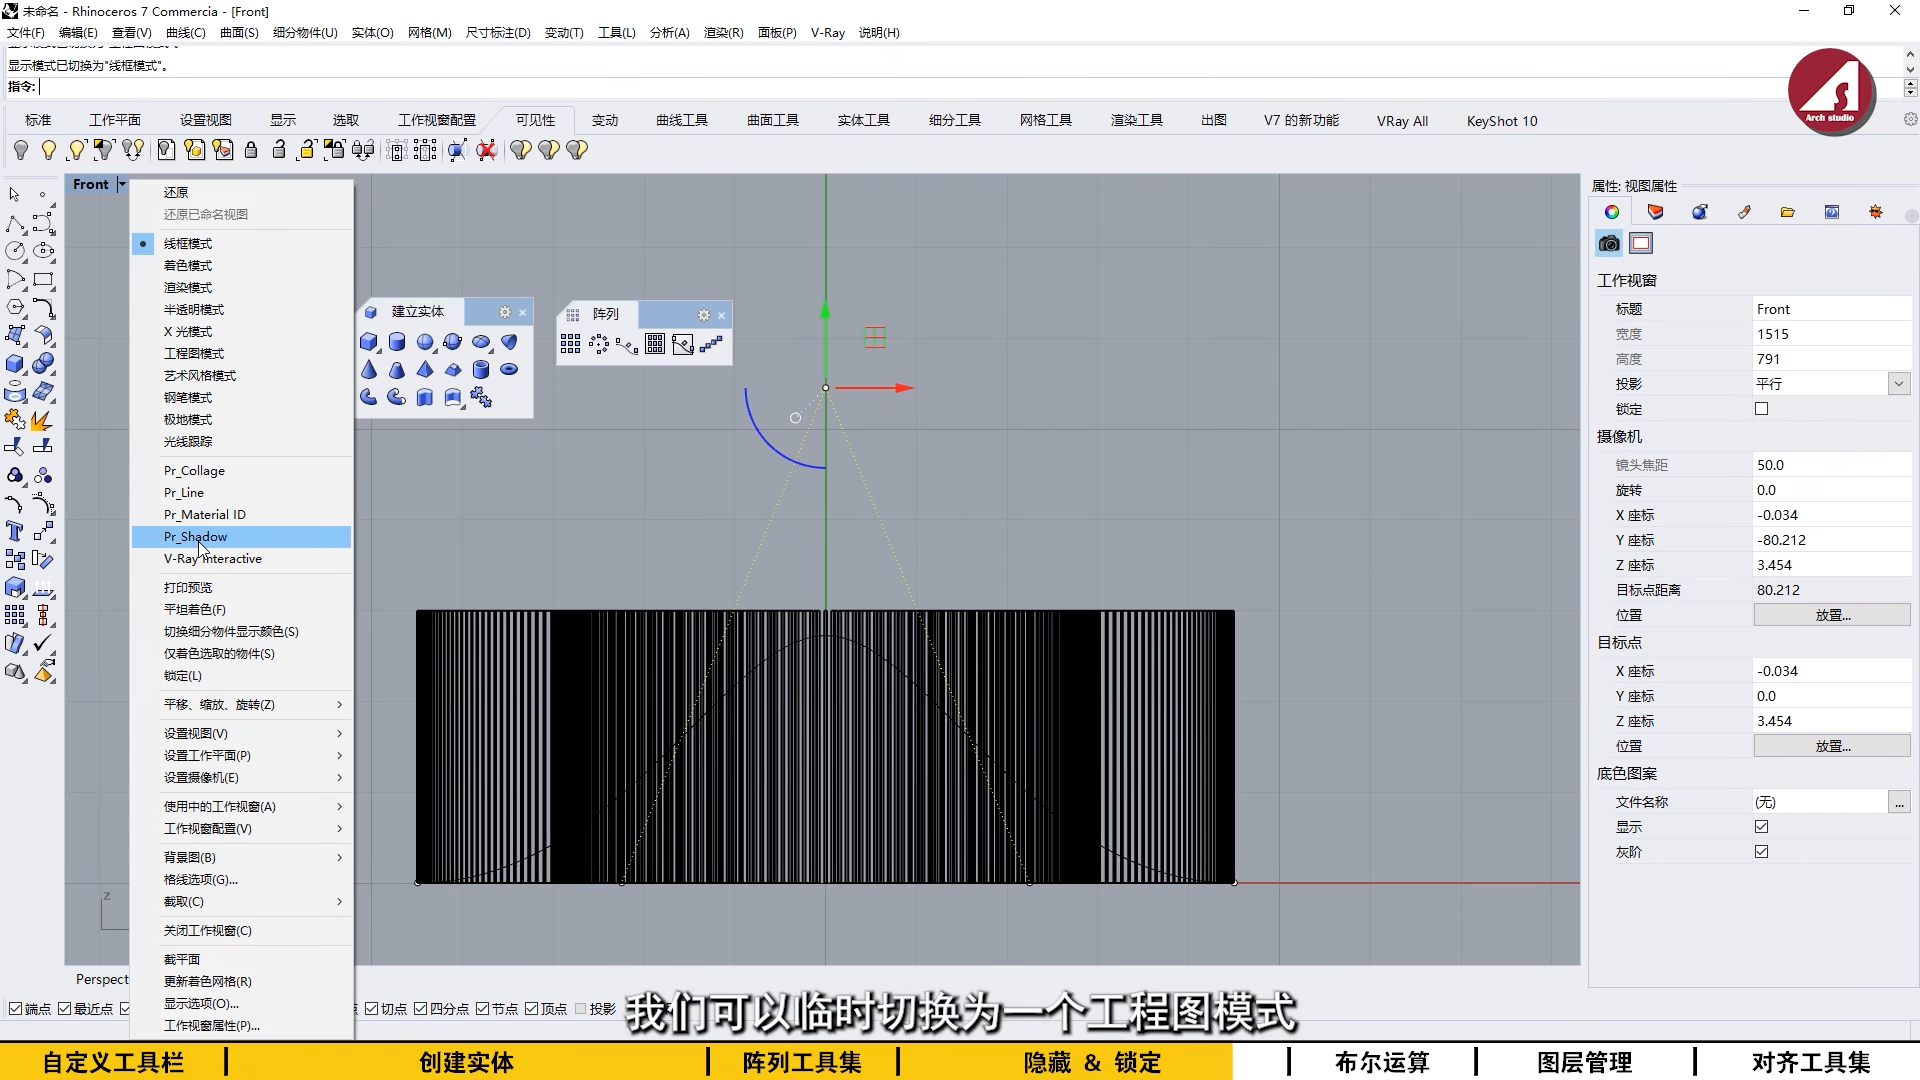Select the pointer tool in left toolbar

pos(15,194)
